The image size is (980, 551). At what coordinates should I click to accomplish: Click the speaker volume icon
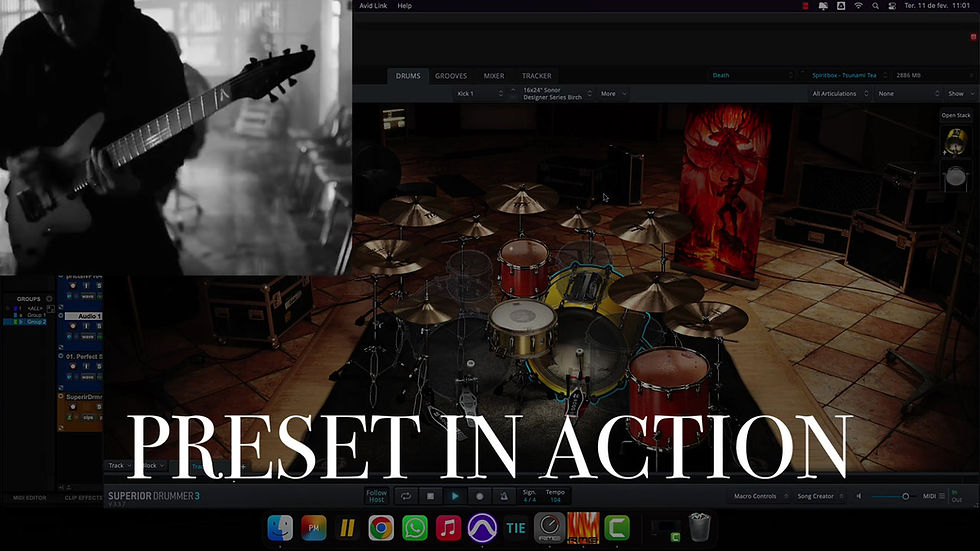pos(859,496)
